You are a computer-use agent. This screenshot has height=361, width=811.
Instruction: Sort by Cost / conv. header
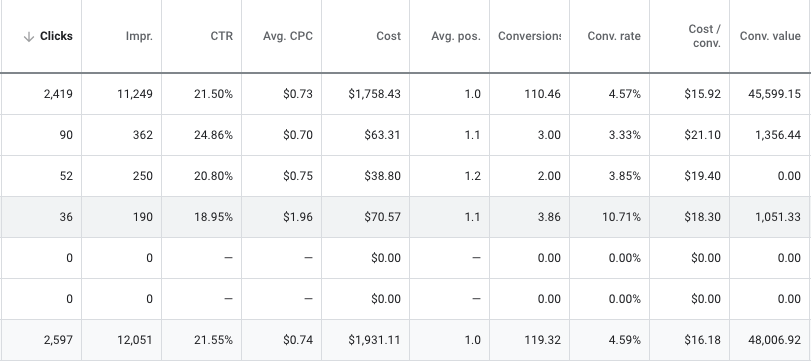tap(704, 36)
